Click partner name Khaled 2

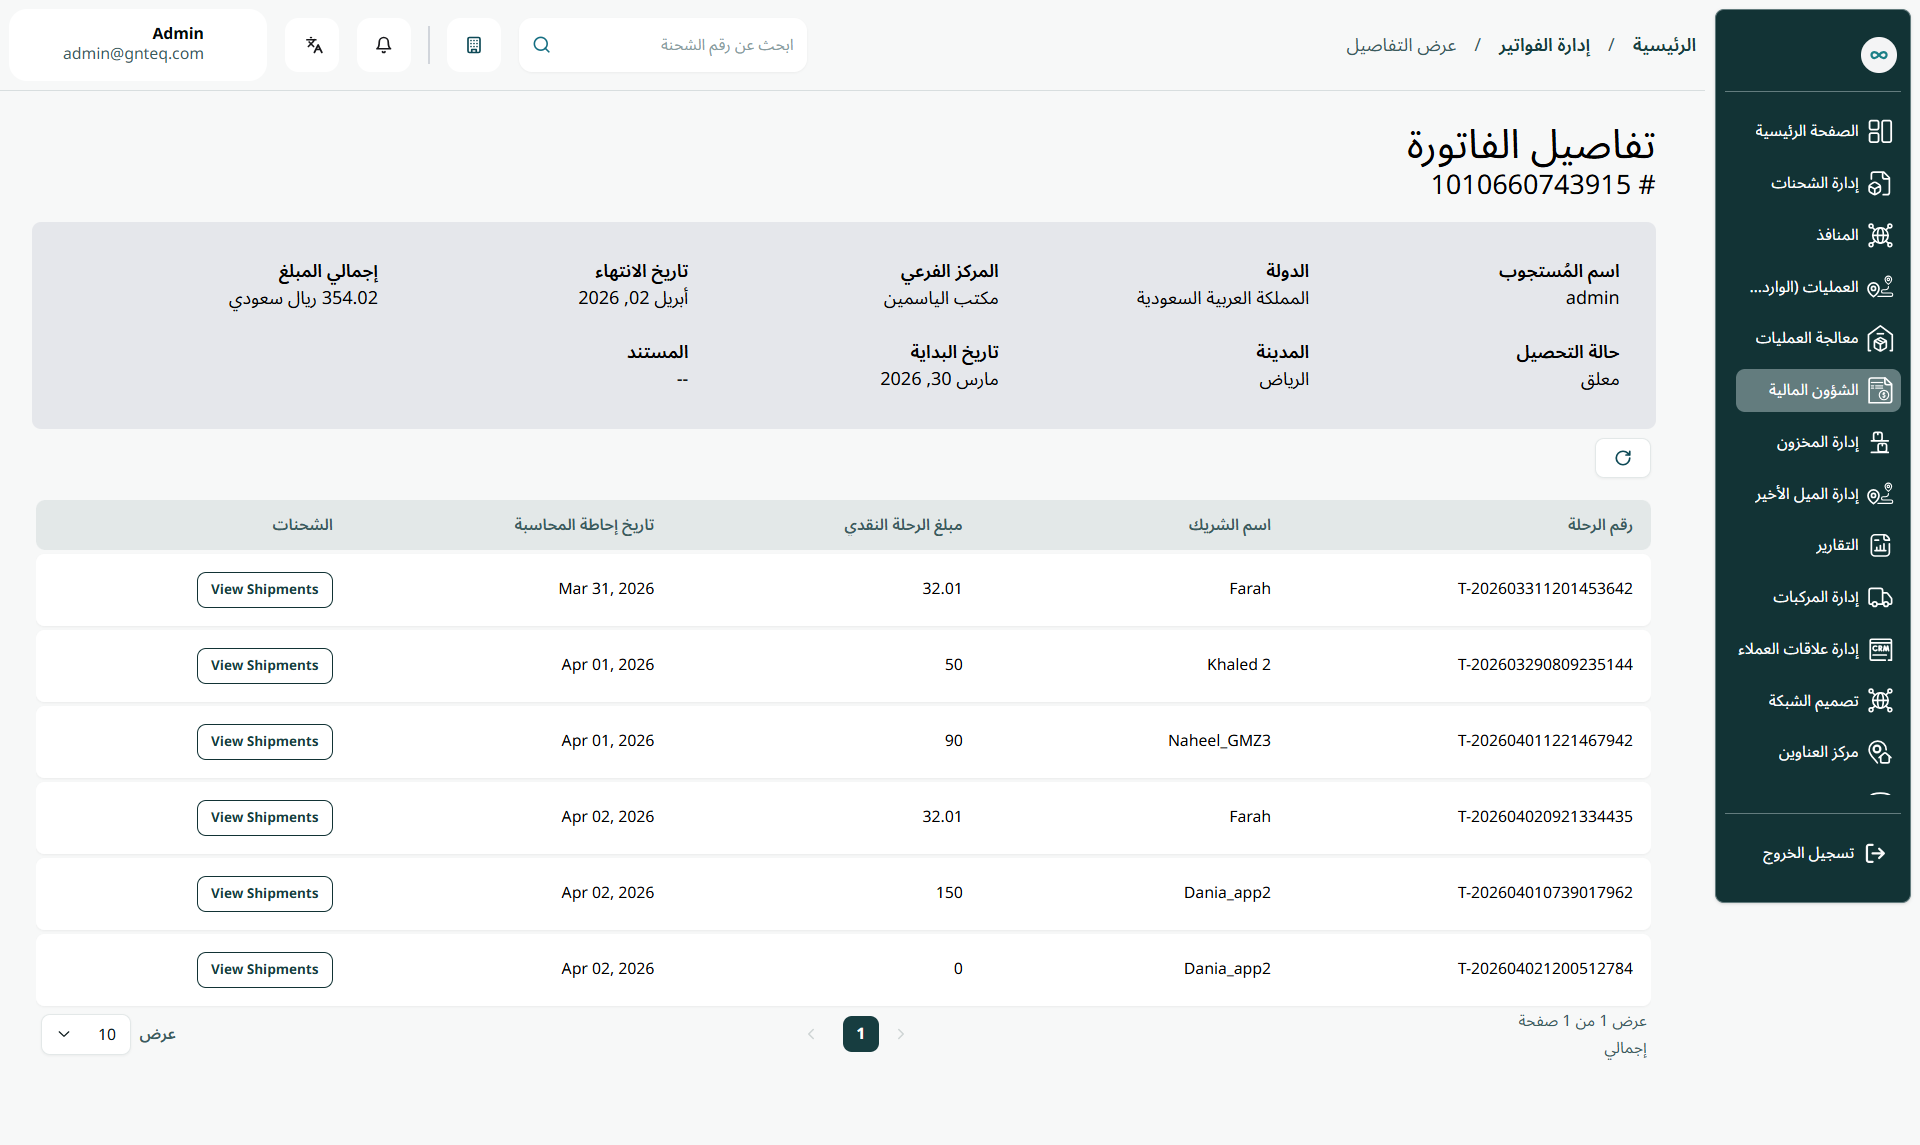tap(1238, 665)
